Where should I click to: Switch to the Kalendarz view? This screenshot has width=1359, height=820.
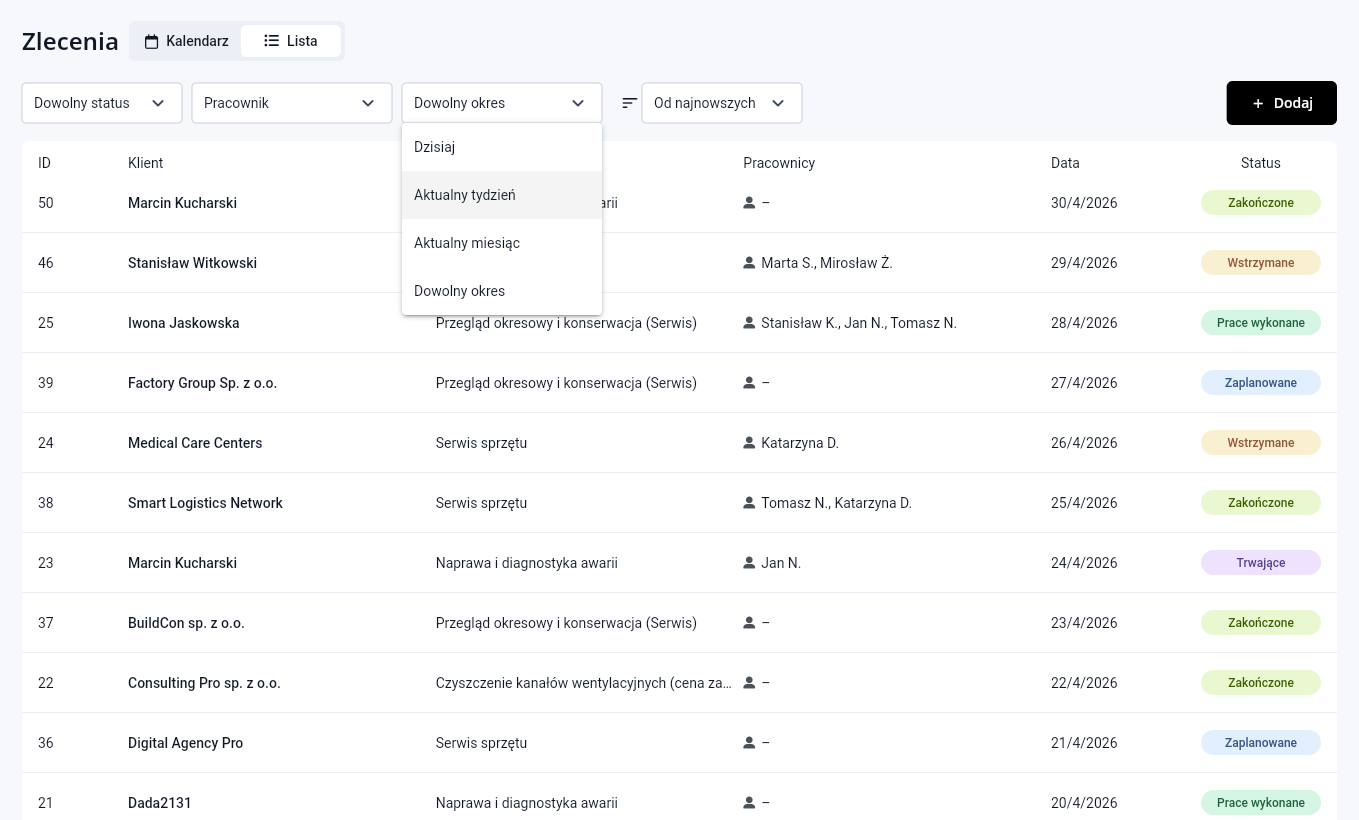point(187,41)
